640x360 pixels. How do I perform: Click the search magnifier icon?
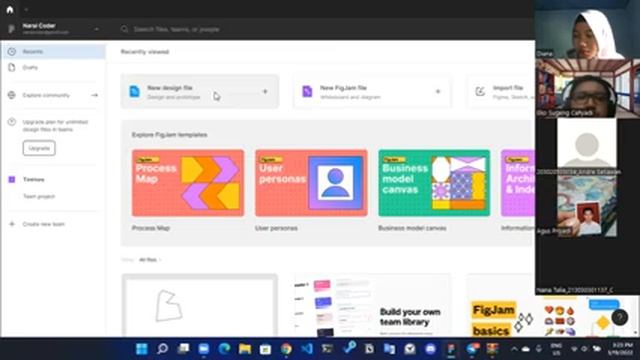[x=124, y=29]
